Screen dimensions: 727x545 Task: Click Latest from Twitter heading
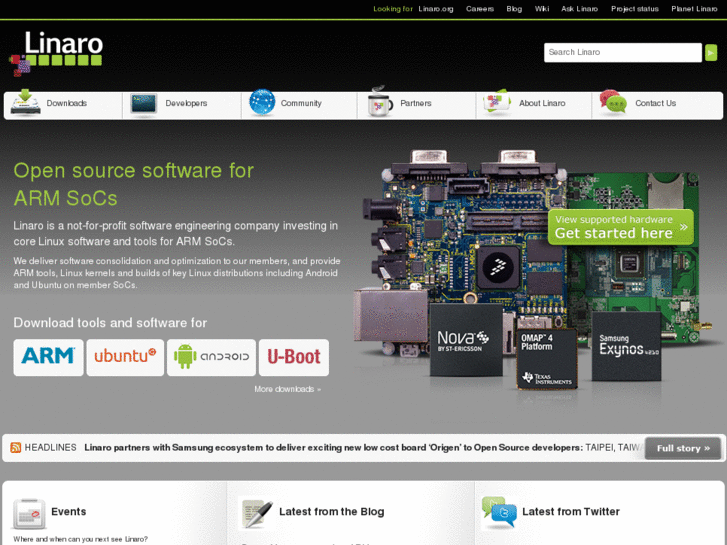tap(571, 512)
